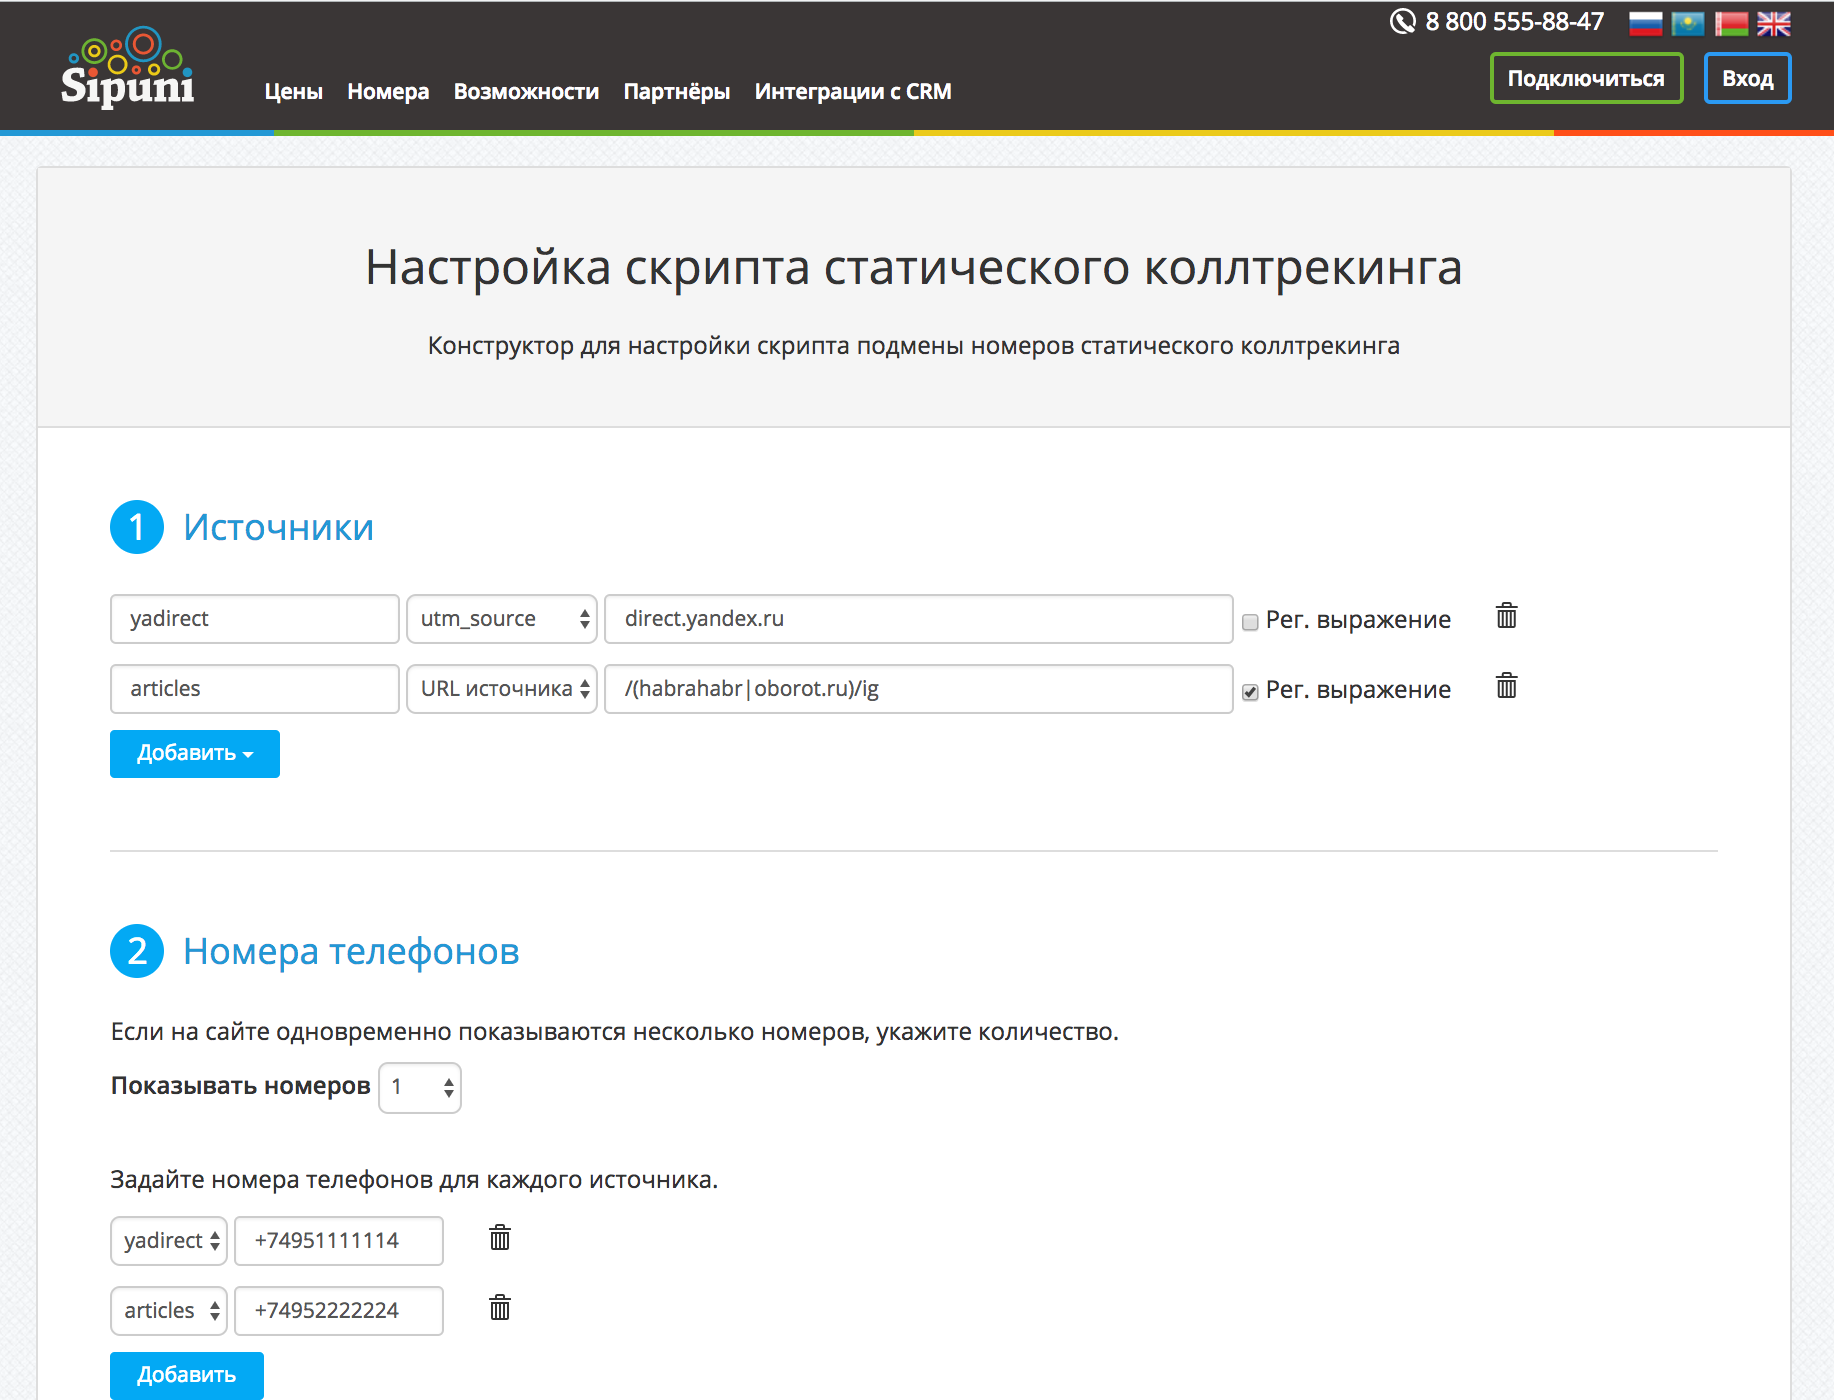Click the yadirect source name field
This screenshot has height=1400, width=1834.
tap(255, 619)
